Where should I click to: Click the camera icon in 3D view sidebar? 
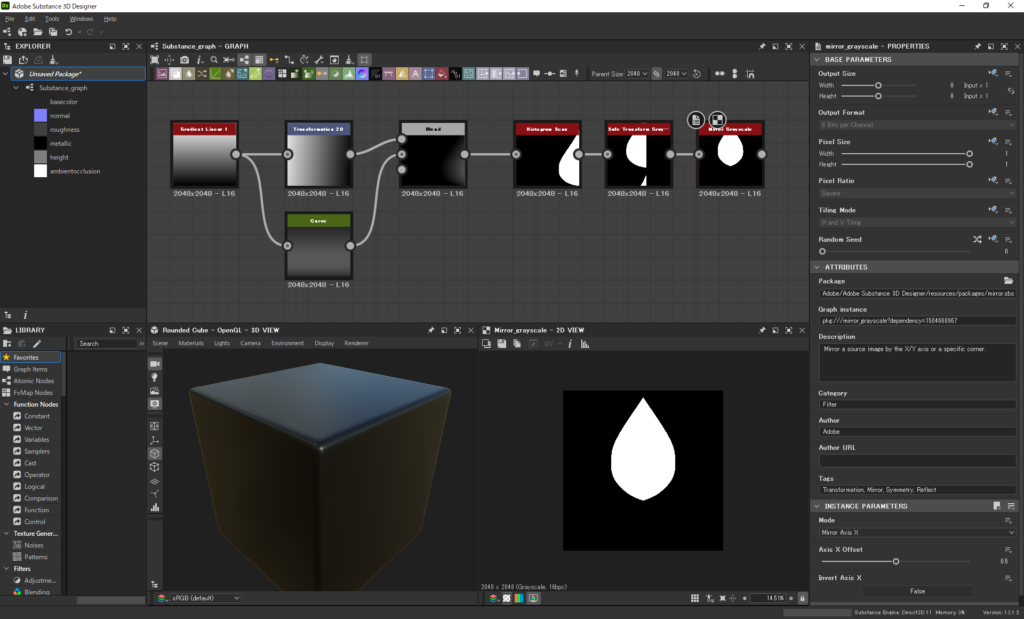(155, 364)
